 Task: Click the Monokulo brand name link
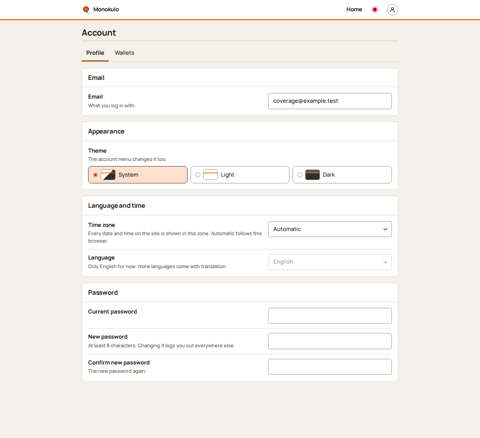[x=106, y=9]
